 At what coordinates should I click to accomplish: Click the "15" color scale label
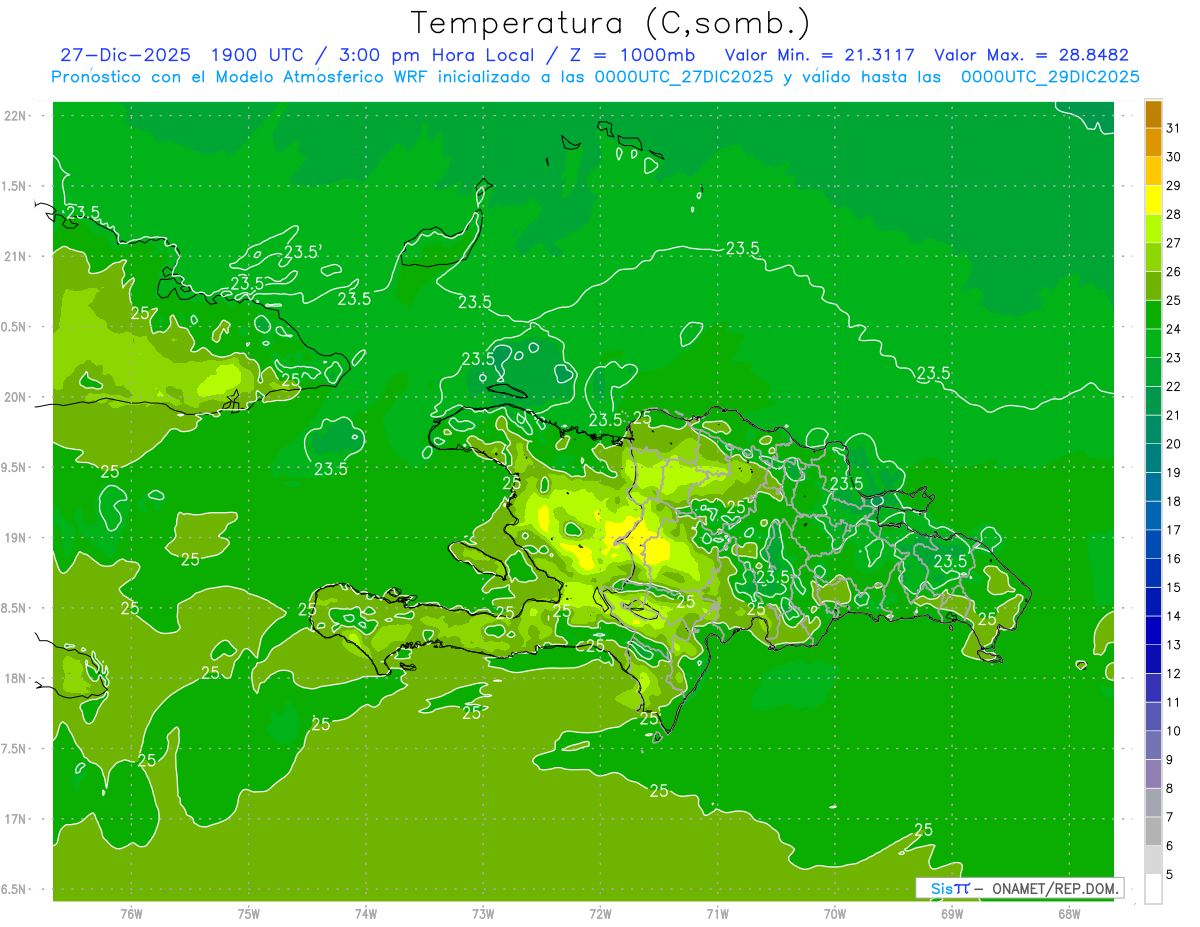click(x=1174, y=587)
